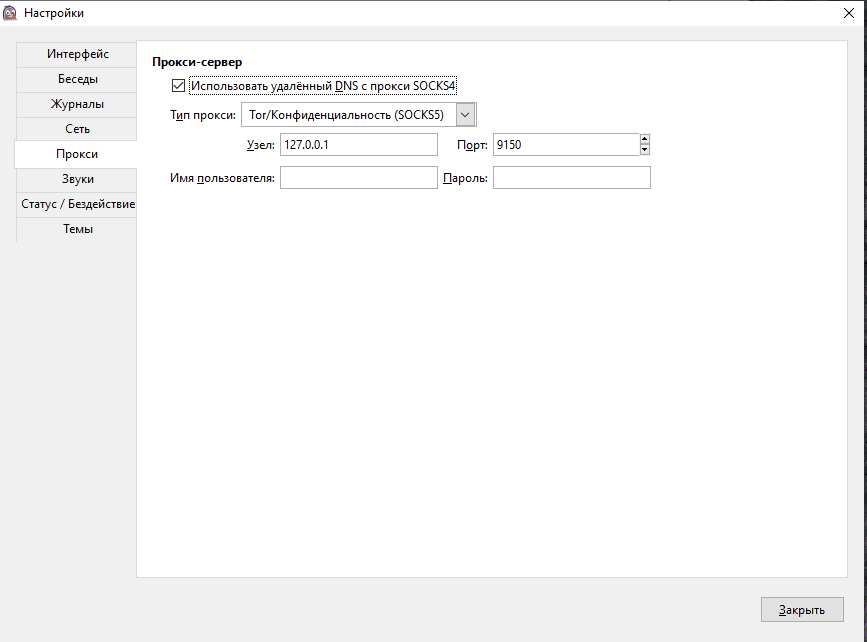
Task: Click the Узел label
Action: (260, 145)
